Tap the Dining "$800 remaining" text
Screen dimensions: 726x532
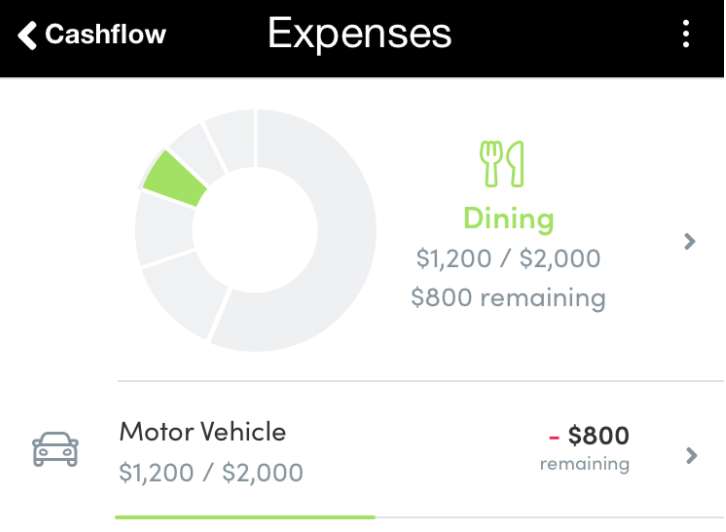coord(508,298)
